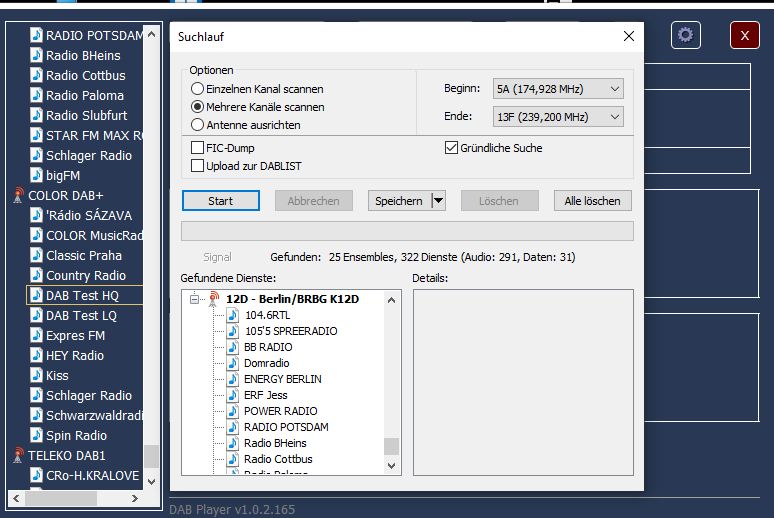Open the Ende channel dropdown
Image resolution: width=774 pixels, height=518 pixels.
pos(558,117)
